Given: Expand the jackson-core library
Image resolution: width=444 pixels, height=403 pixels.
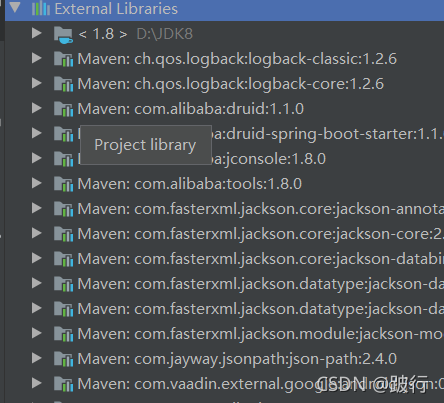Looking at the screenshot, I should [x=36, y=233].
